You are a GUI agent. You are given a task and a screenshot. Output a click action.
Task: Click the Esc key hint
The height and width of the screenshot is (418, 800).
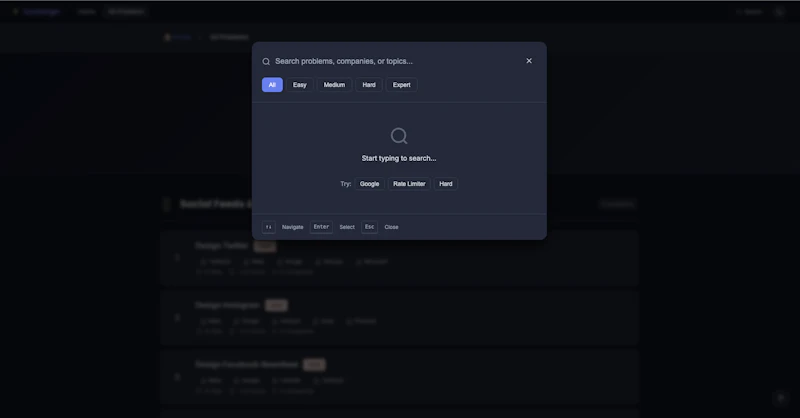[369, 227]
